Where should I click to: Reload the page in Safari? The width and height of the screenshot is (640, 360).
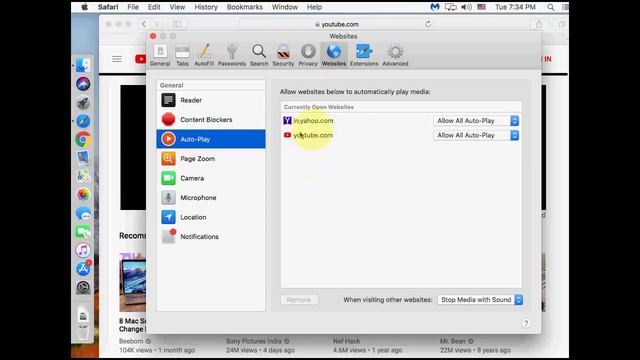click(x=428, y=24)
